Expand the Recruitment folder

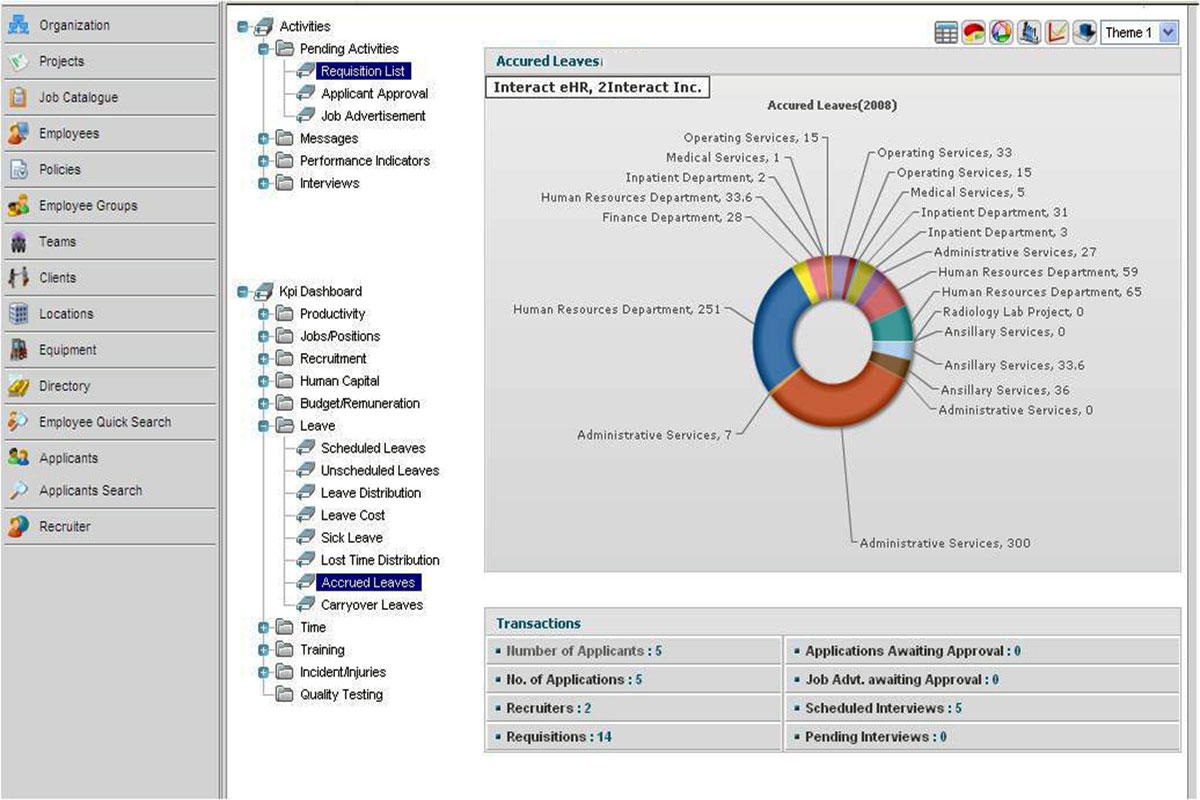pyautogui.click(x=264, y=359)
